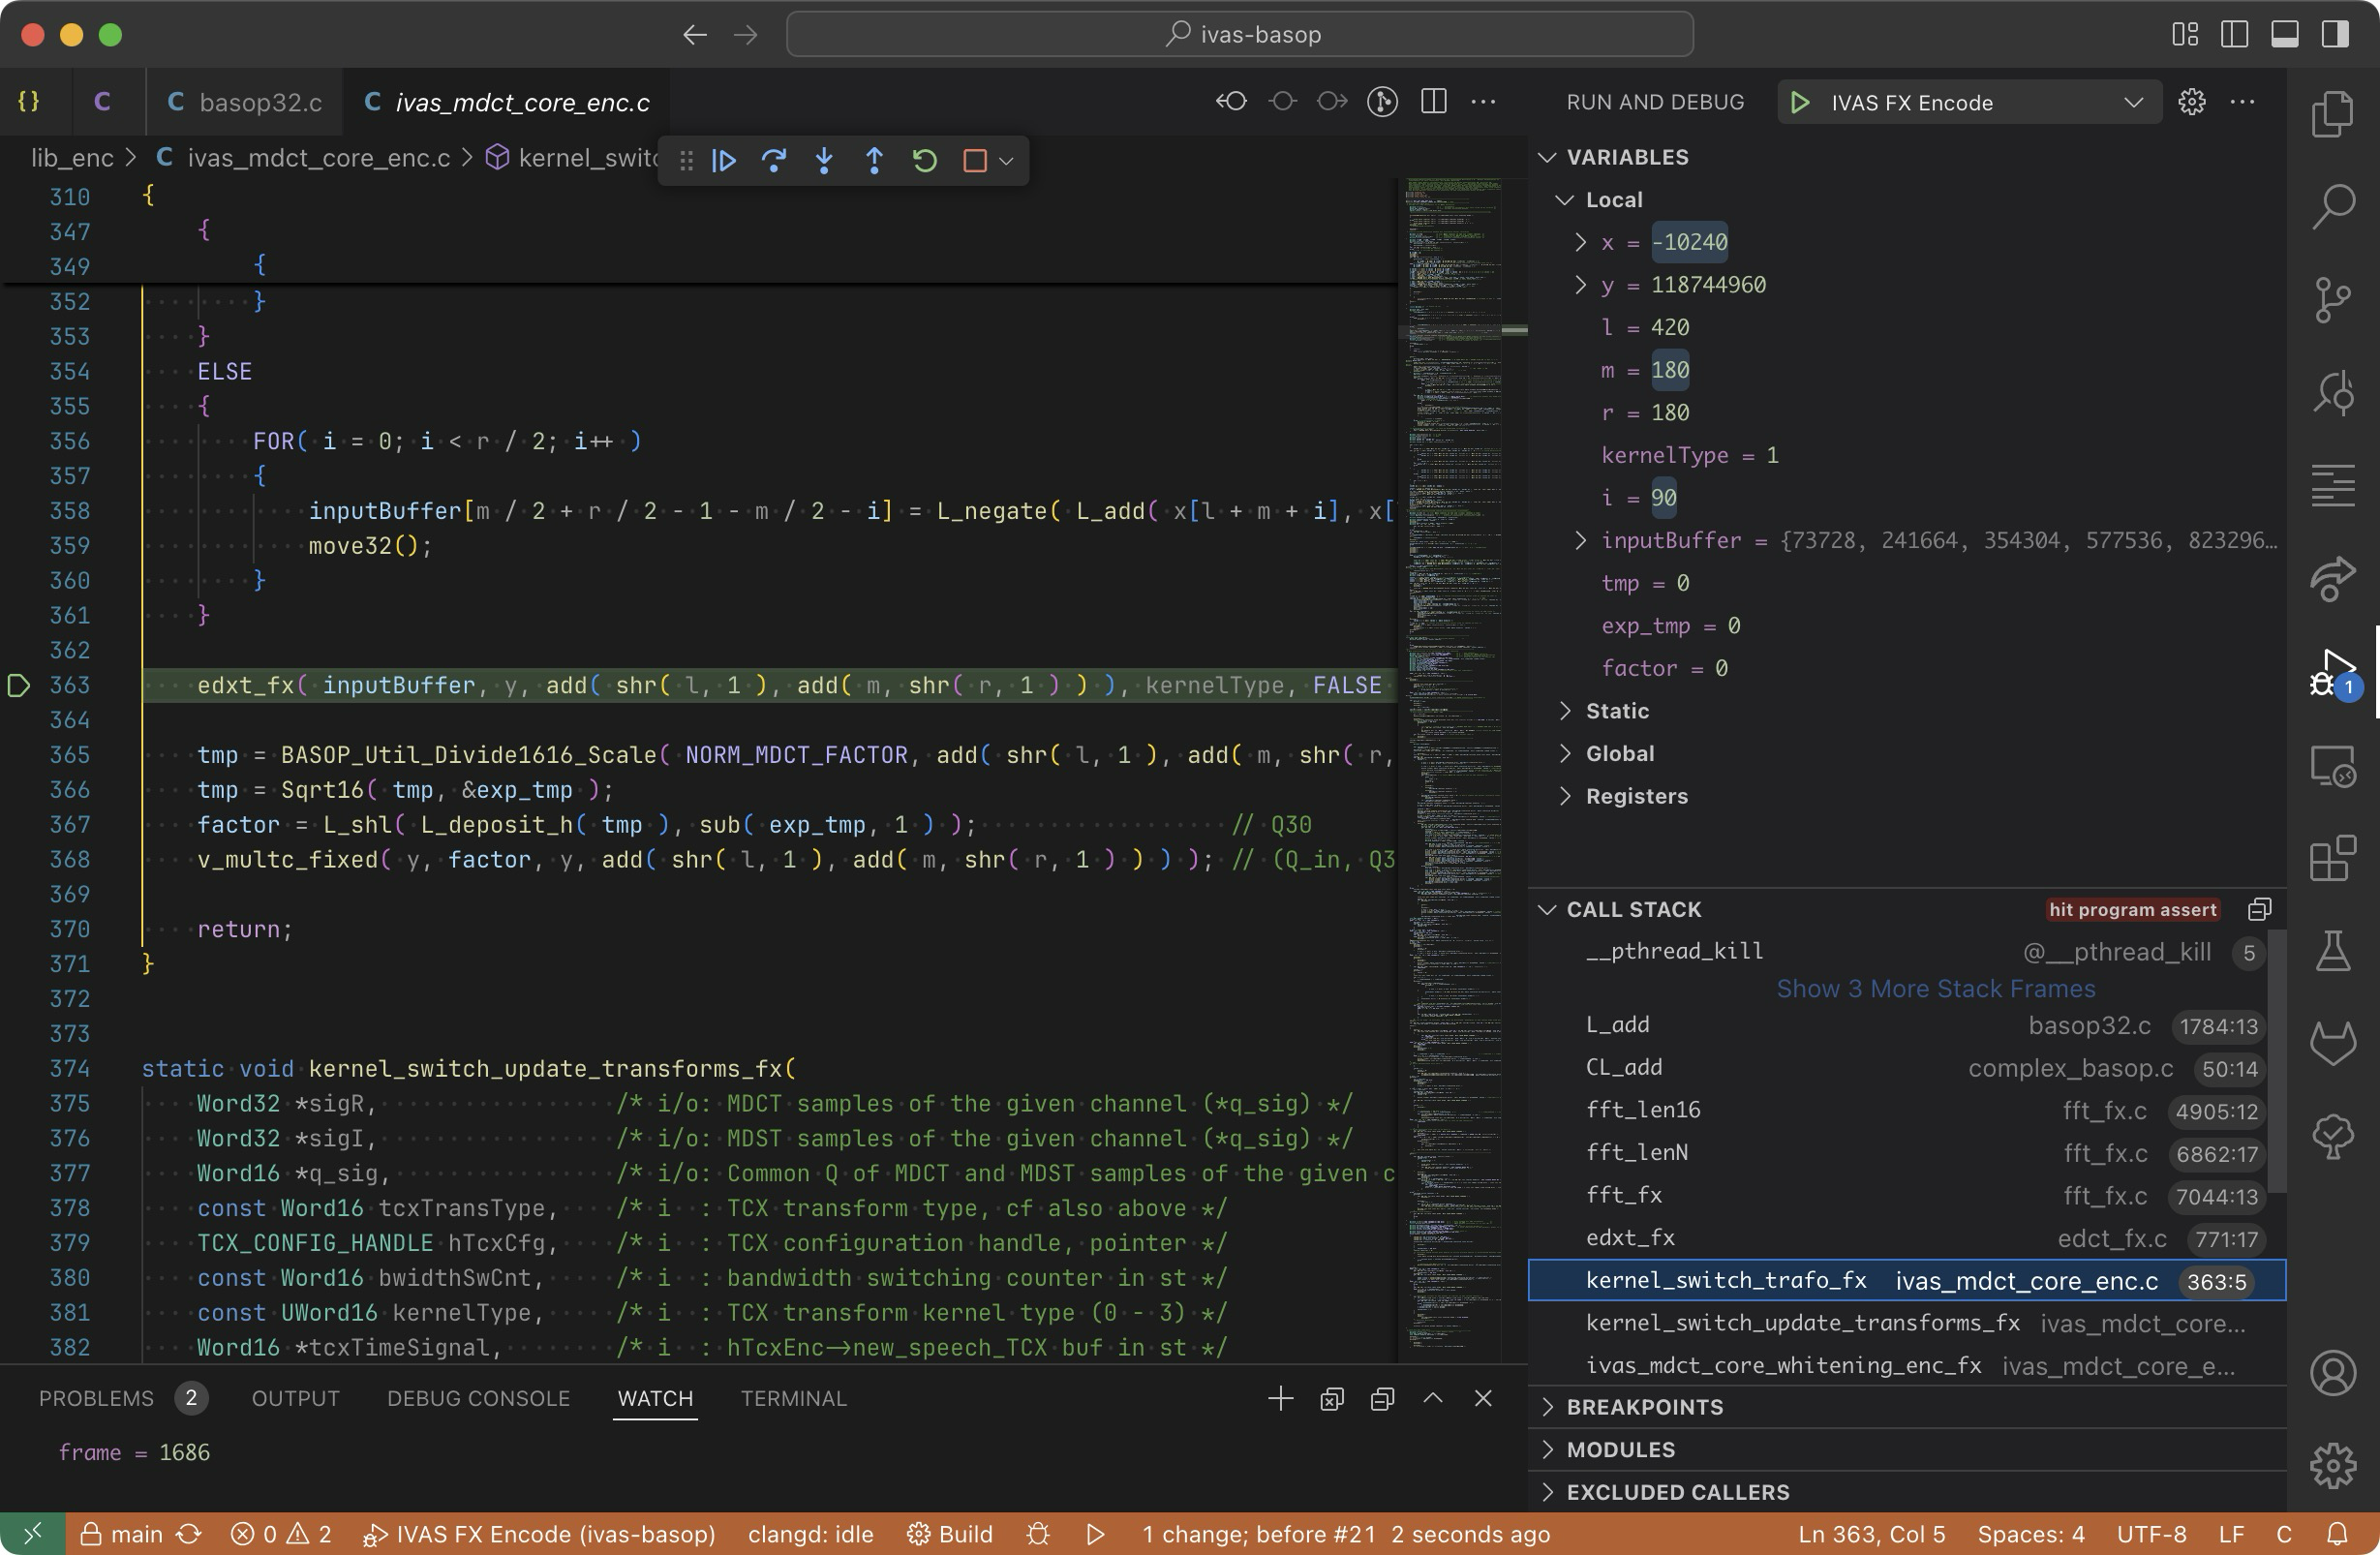
Task: Open the Extensions sidebar view
Action: 2333,858
